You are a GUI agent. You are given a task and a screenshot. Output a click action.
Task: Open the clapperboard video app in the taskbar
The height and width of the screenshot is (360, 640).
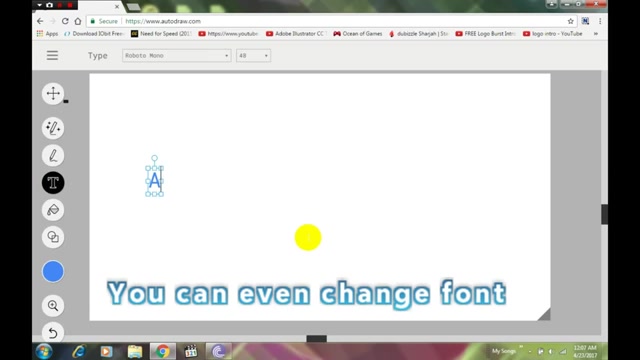point(191,351)
